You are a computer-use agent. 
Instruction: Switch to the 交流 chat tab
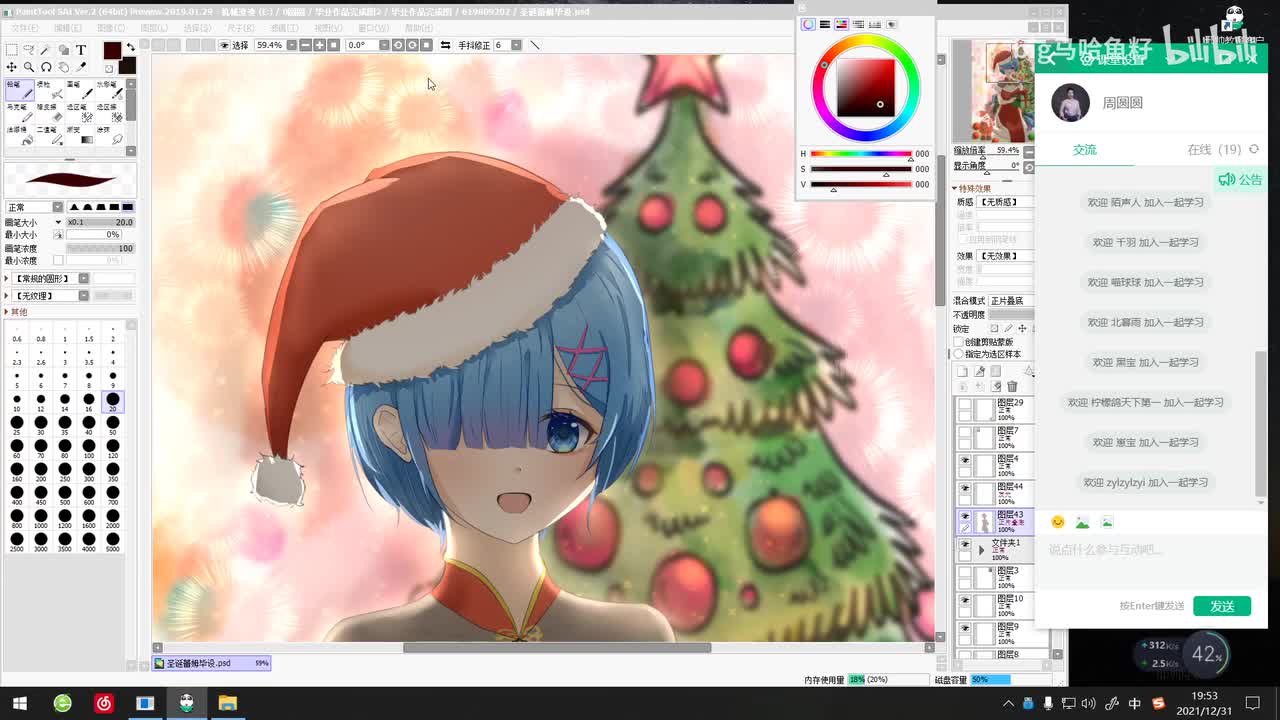pos(1085,149)
